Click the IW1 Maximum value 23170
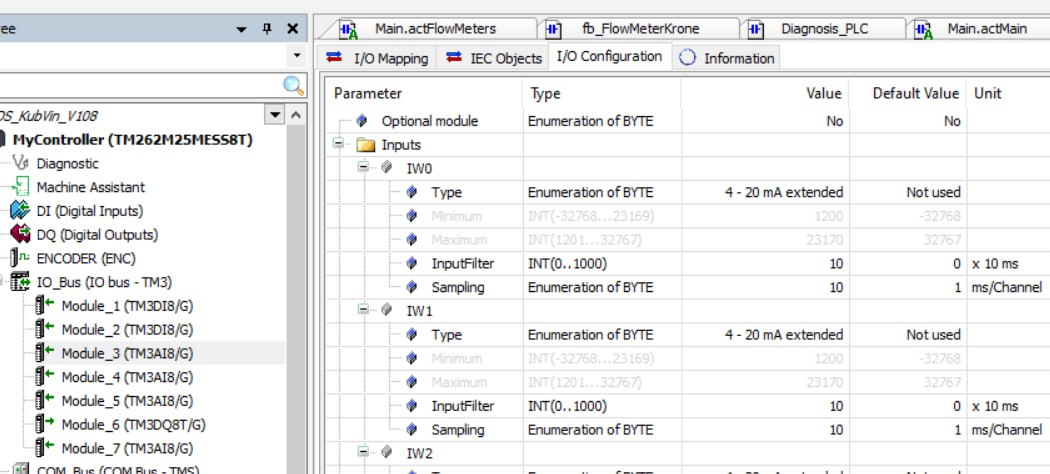This screenshot has width=1050, height=474. tap(826, 382)
